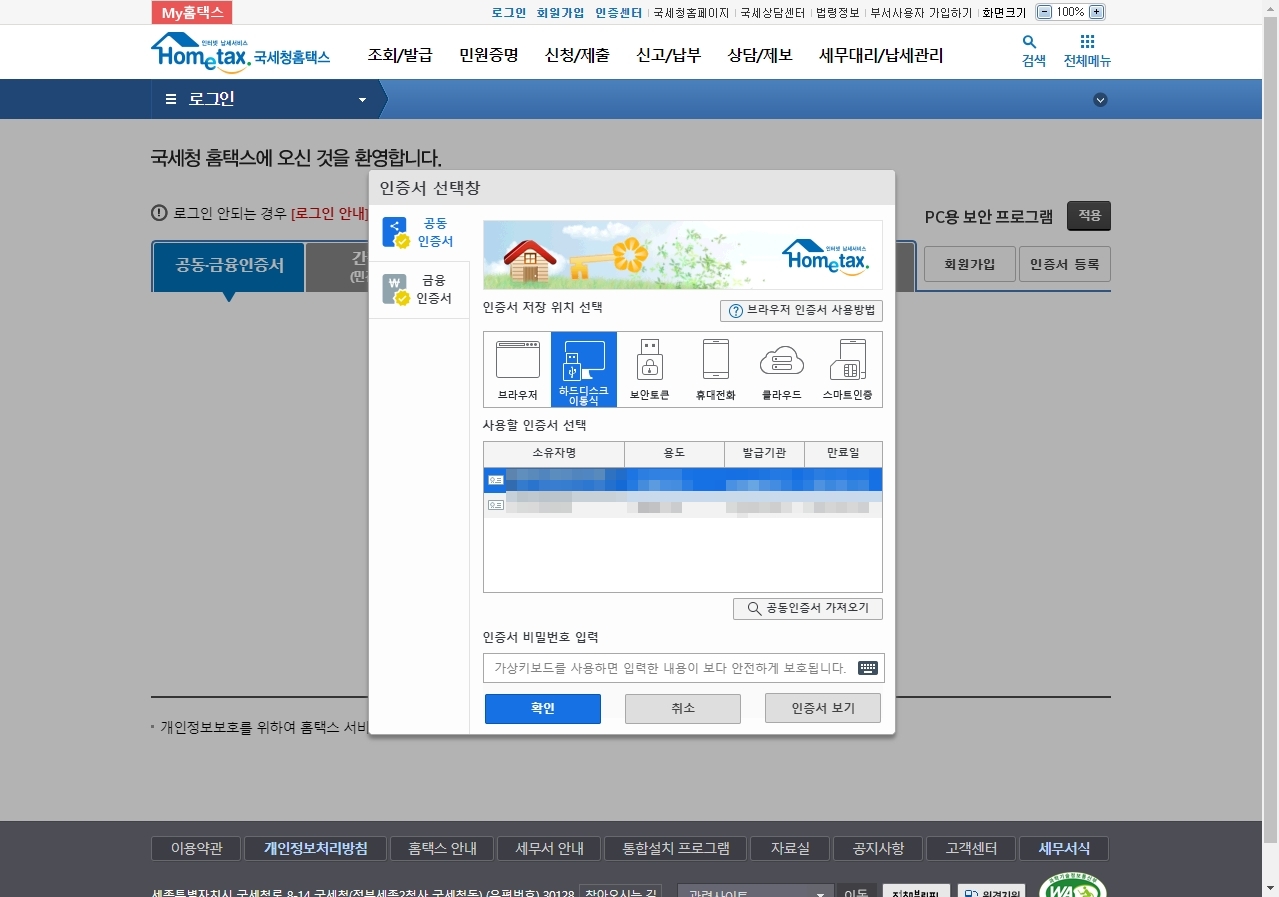This screenshot has height=897, width=1279.
Task: Open 브라우저 인증서 사용방법 help
Action: [801, 311]
